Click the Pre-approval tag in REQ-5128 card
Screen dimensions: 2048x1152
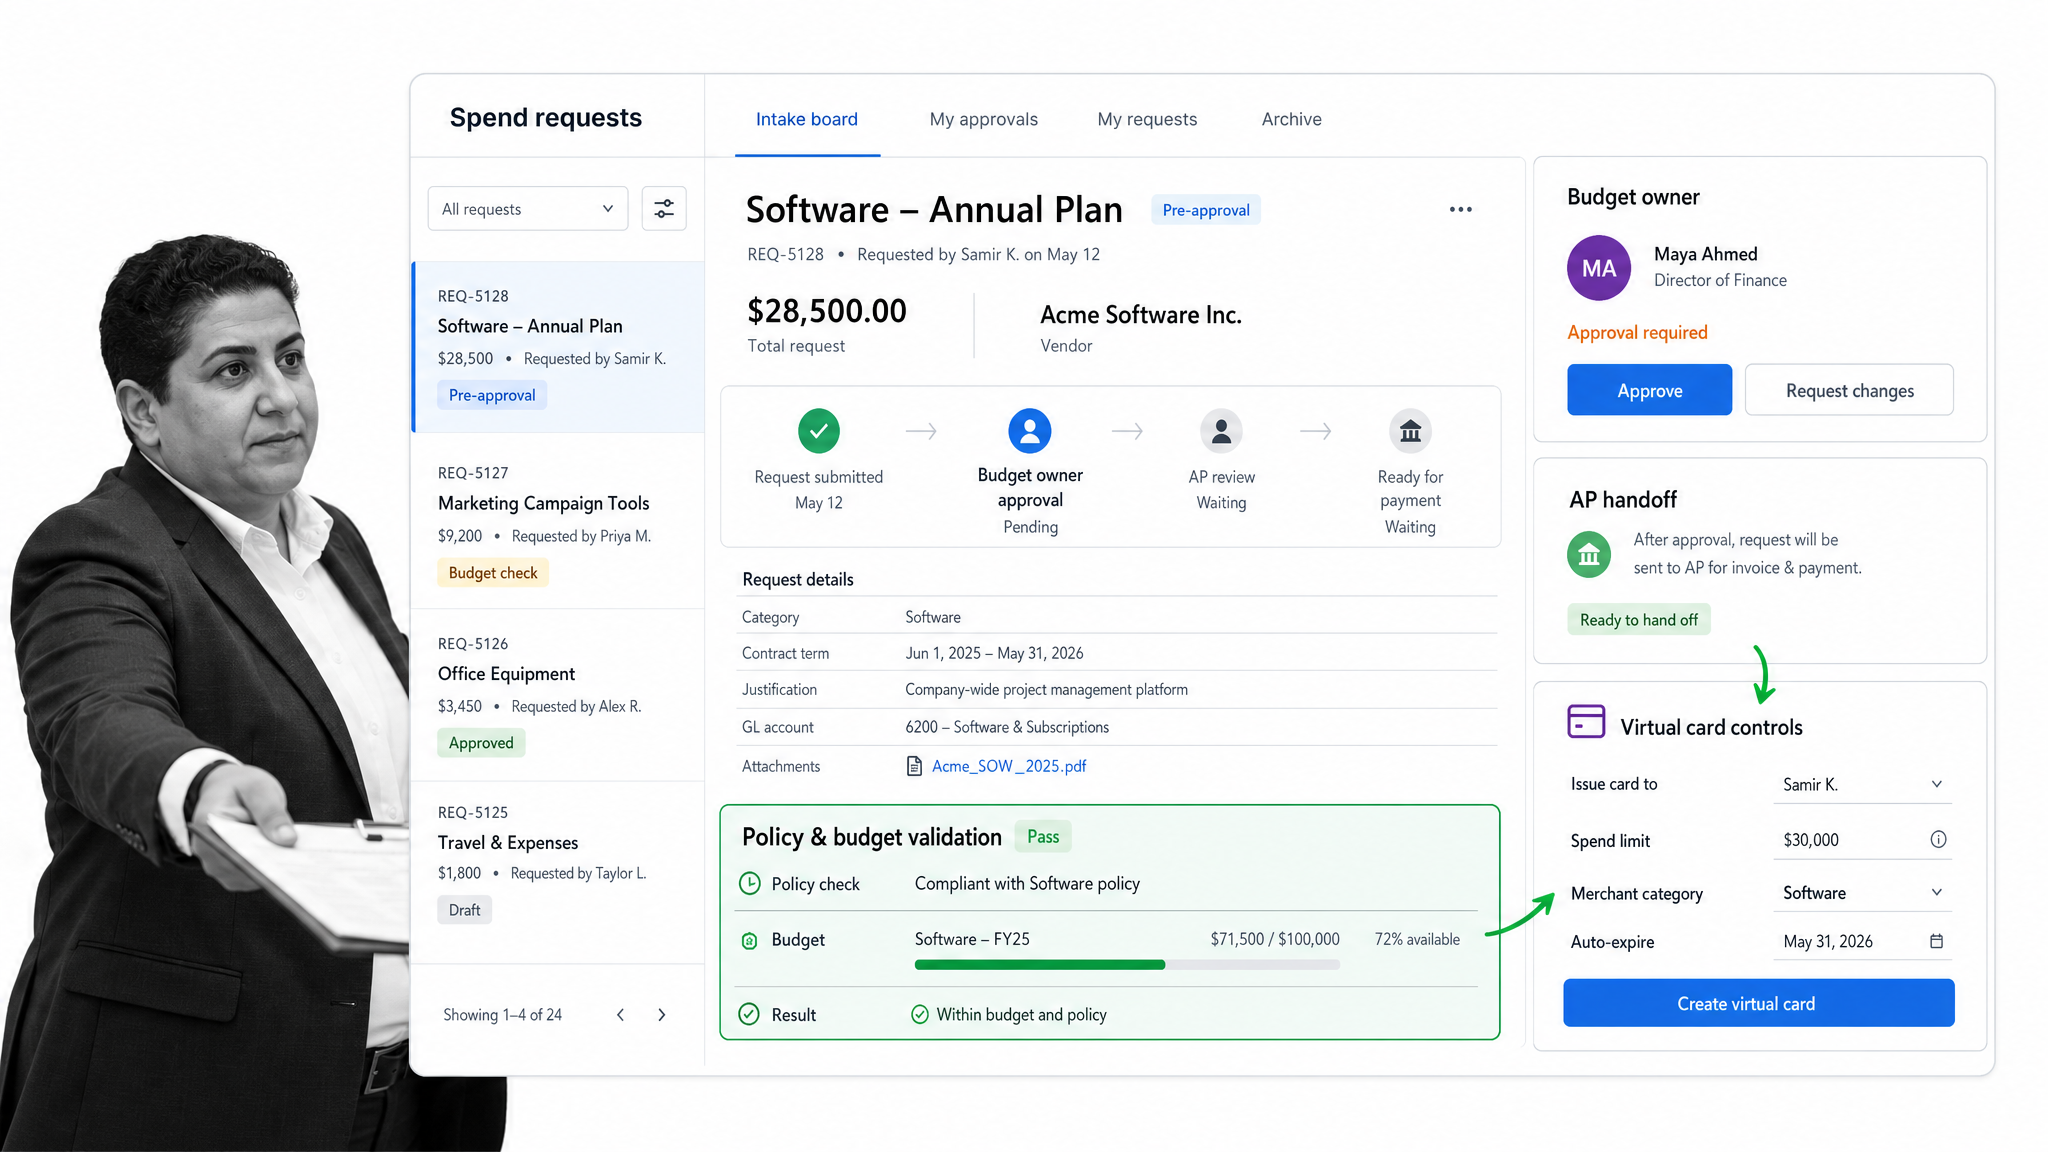pyautogui.click(x=492, y=395)
